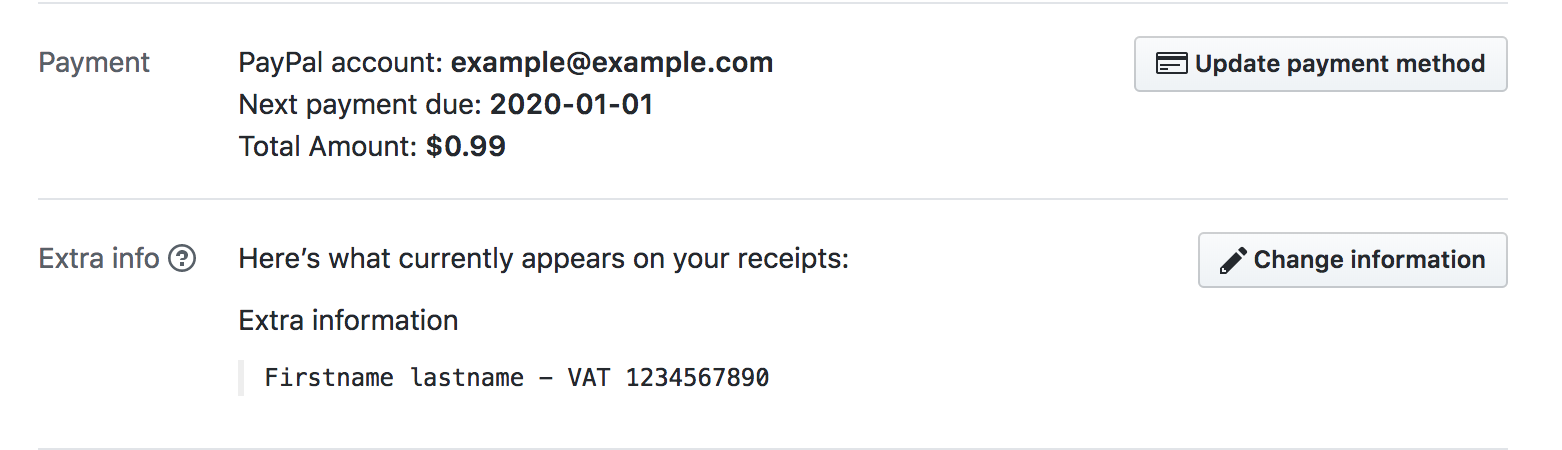Click the grey quote bar beside the receipt text
This screenshot has height=450, width=1562.
point(241,378)
